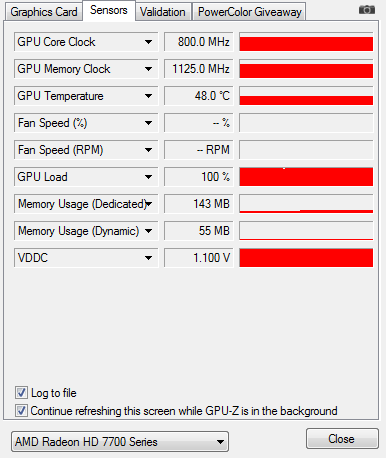Expand the GPU Load sensor dropdown

coord(148,177)
